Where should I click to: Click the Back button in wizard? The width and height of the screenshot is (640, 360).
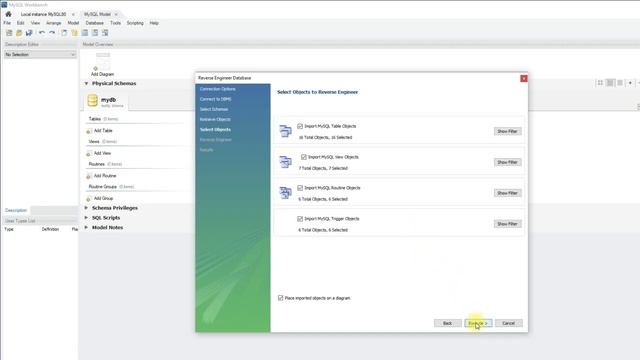point(447,323)
